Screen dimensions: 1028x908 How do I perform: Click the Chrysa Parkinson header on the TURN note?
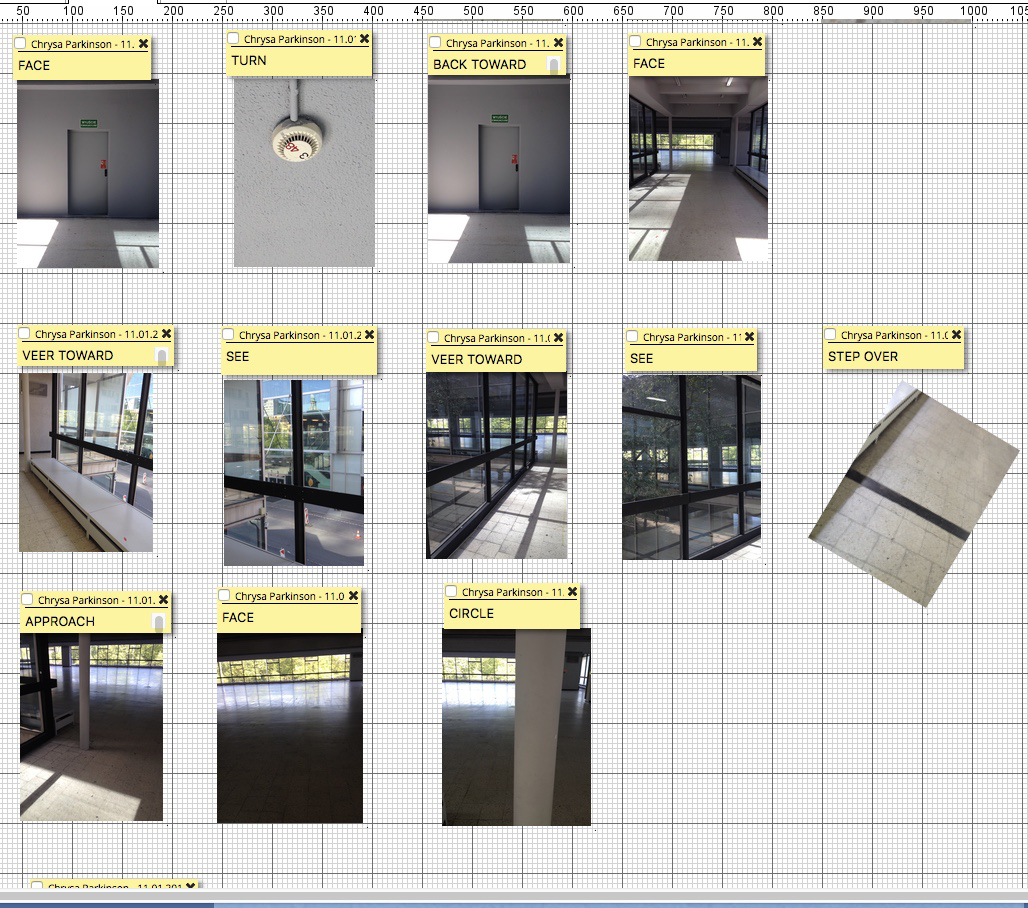pos(298,39)
